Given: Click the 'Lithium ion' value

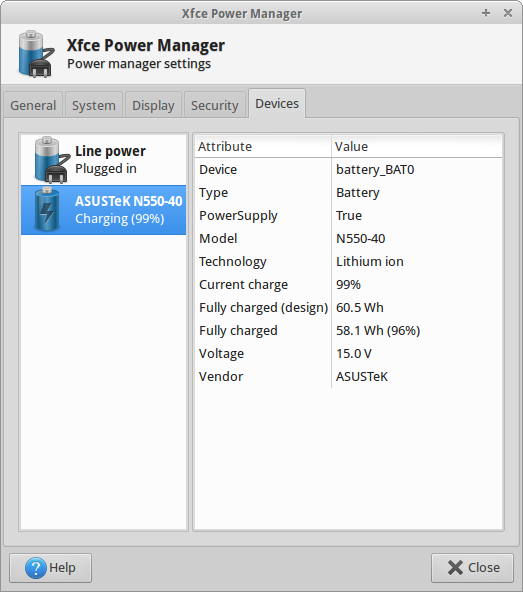Looking at the screenshot, I should tap(370, 262).
